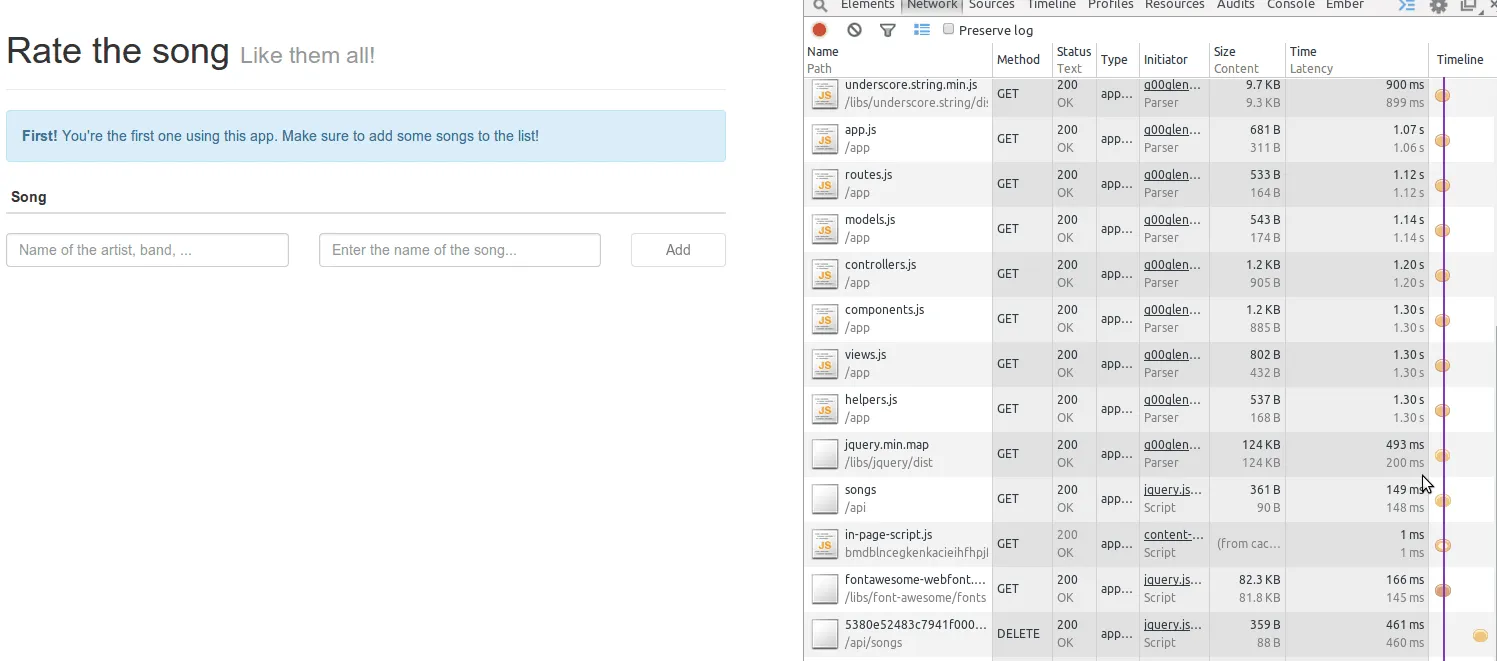This screenshot has height=661, width=1497.
Task: Show the console drawer icon
Action: 1407,6
